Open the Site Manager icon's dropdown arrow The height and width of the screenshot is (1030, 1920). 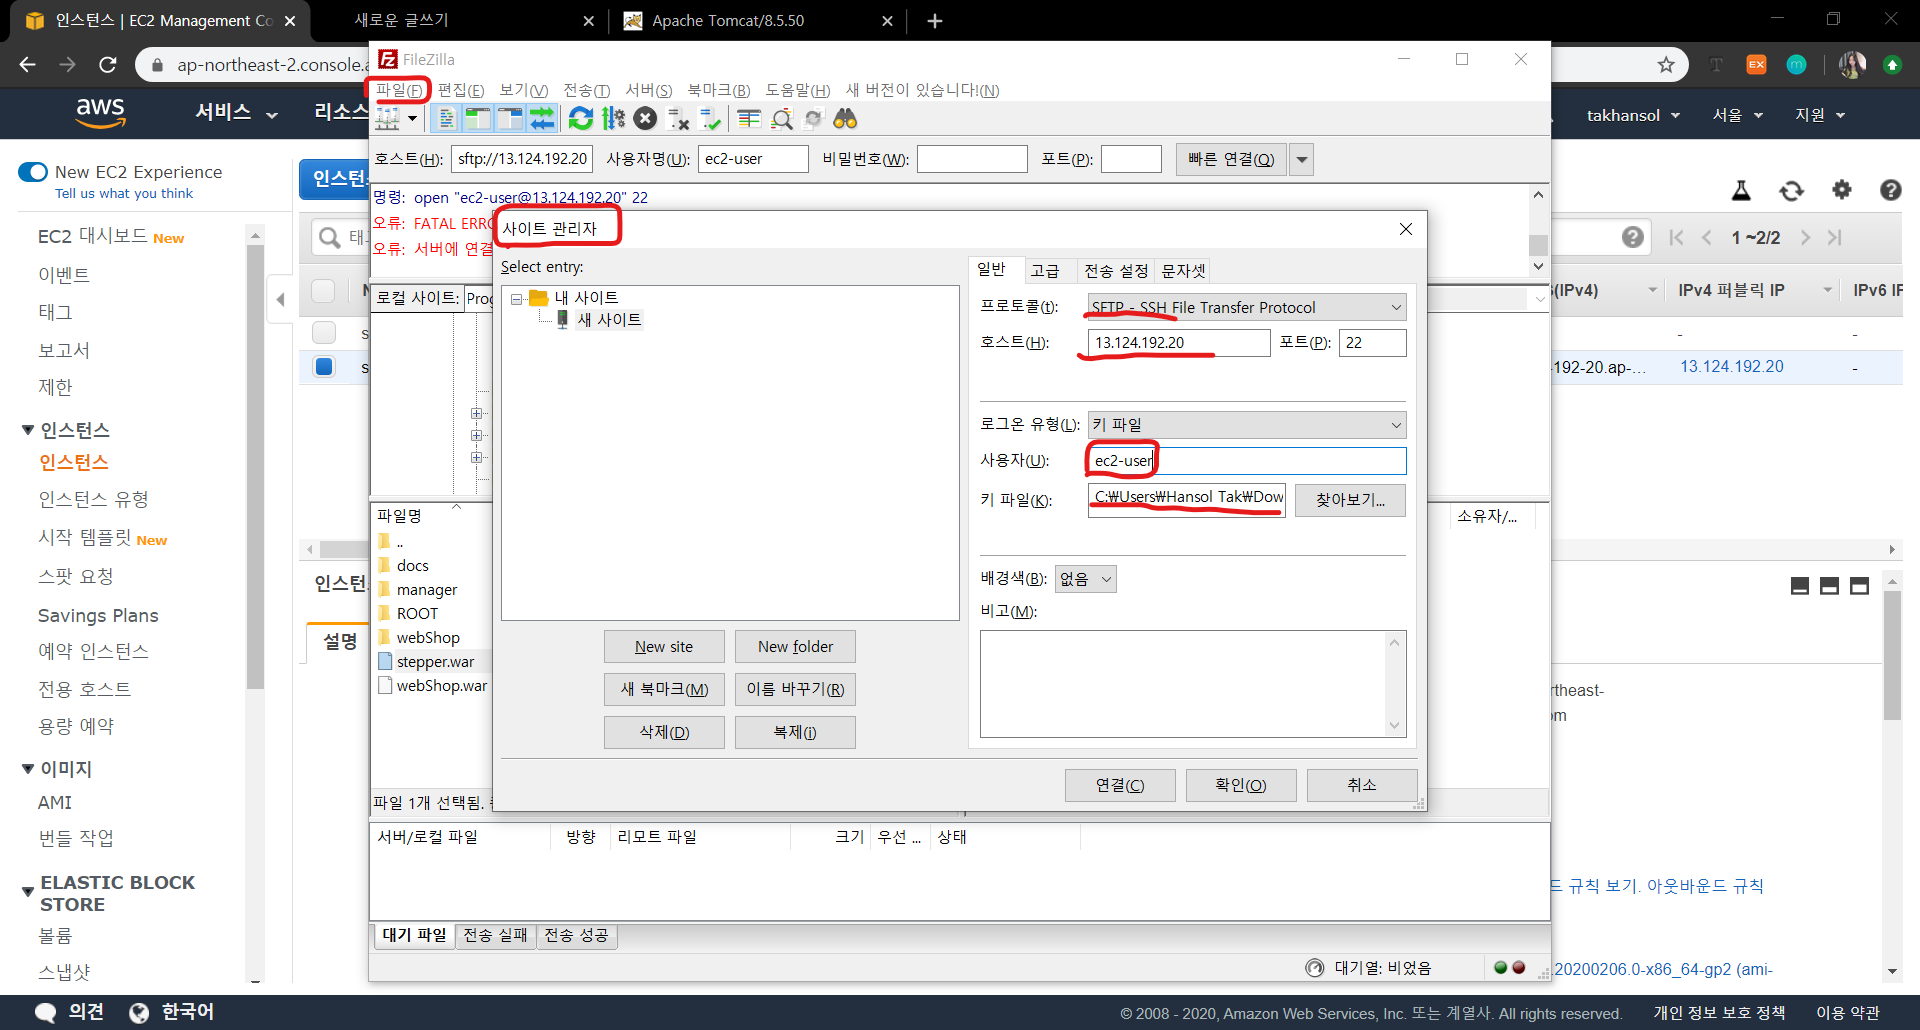coord(412,119)
